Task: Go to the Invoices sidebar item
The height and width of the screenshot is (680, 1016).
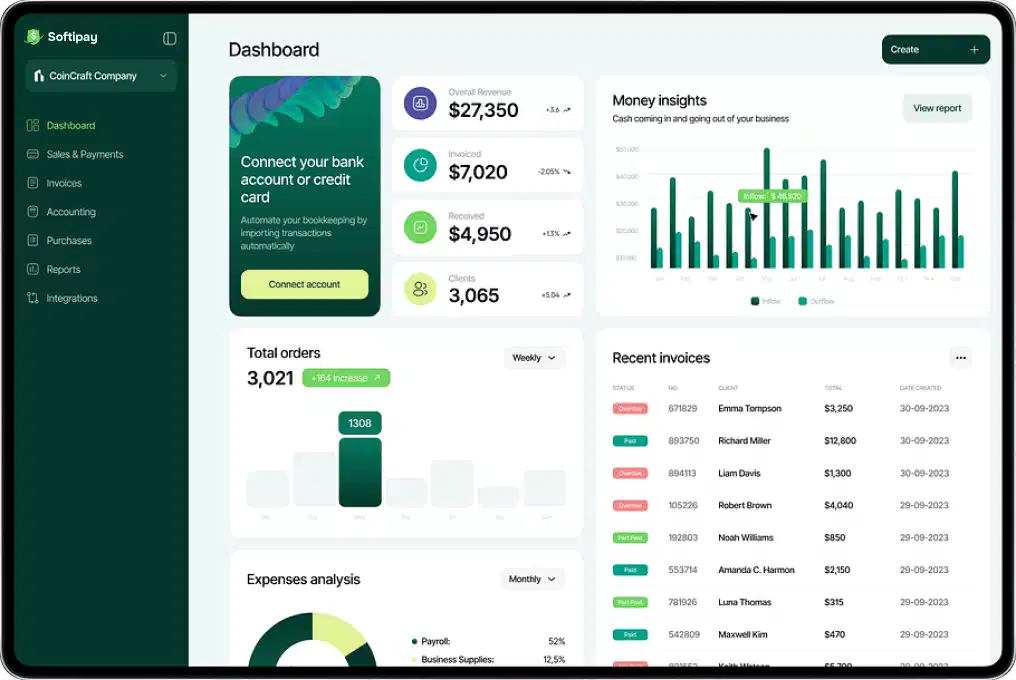Action: (64, 184)
